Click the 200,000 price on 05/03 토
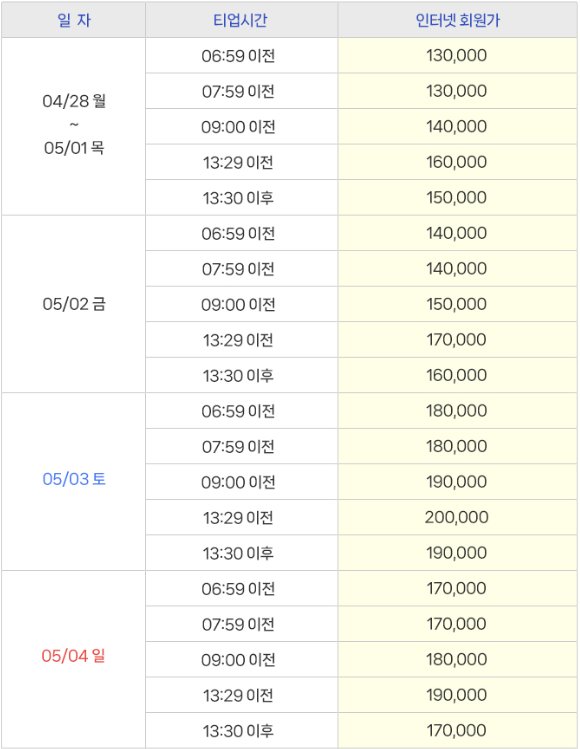The image size is (580, 749). pyautogui.click(x=457, y=517)
